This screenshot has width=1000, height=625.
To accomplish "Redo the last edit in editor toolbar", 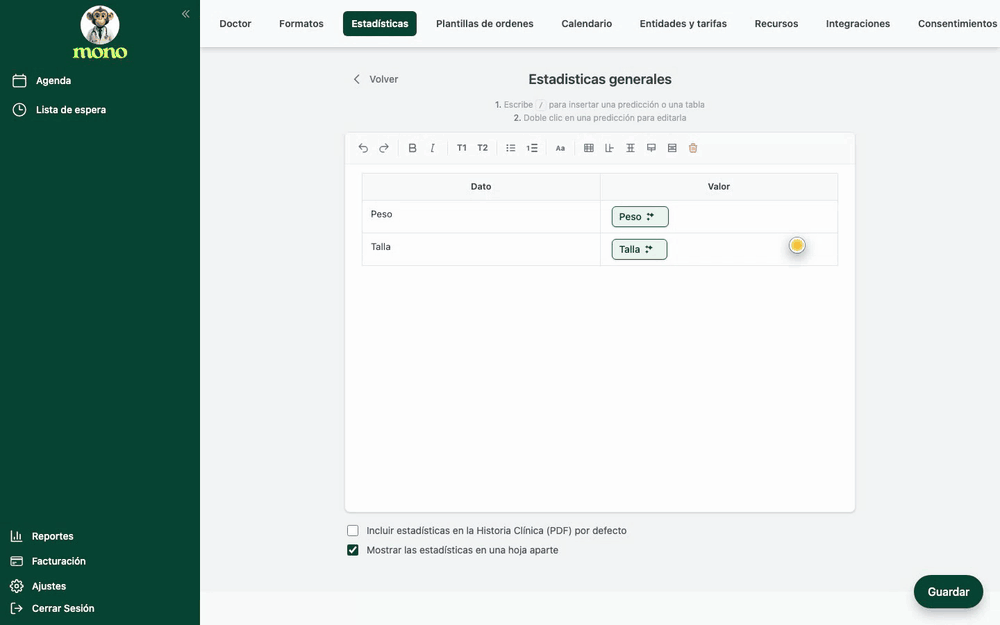I will [x=384, y=148].
